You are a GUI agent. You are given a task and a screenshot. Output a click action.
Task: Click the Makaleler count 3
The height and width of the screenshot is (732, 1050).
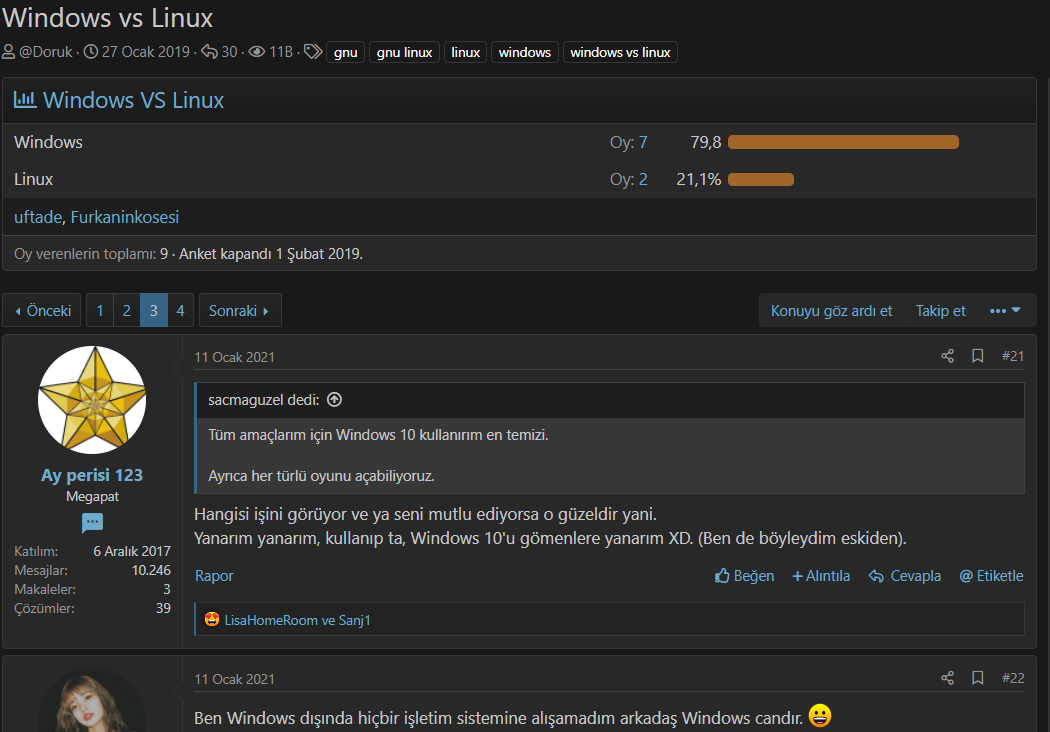point(167,589)
